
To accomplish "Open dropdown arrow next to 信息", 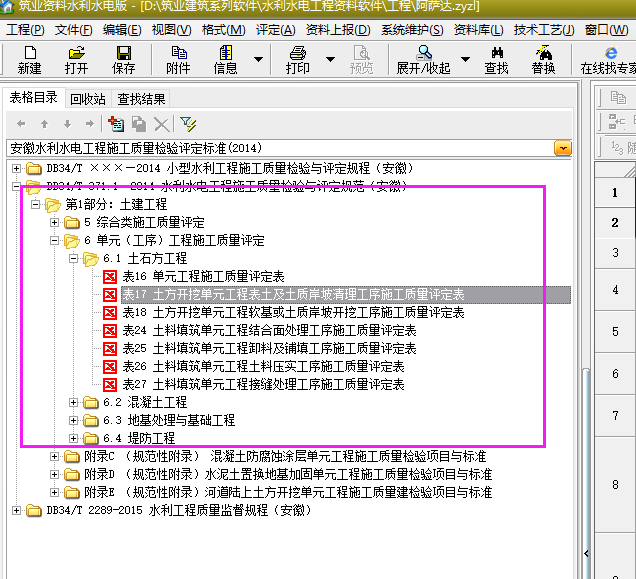I will pos(258,60).
